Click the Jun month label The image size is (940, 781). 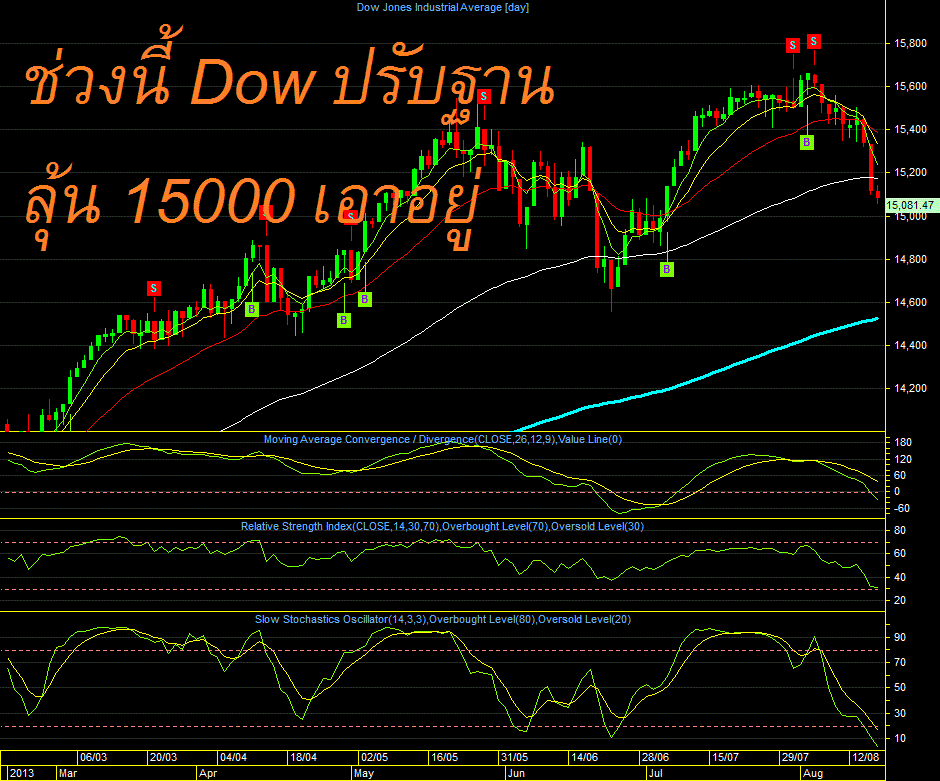[x=516, y=773]
